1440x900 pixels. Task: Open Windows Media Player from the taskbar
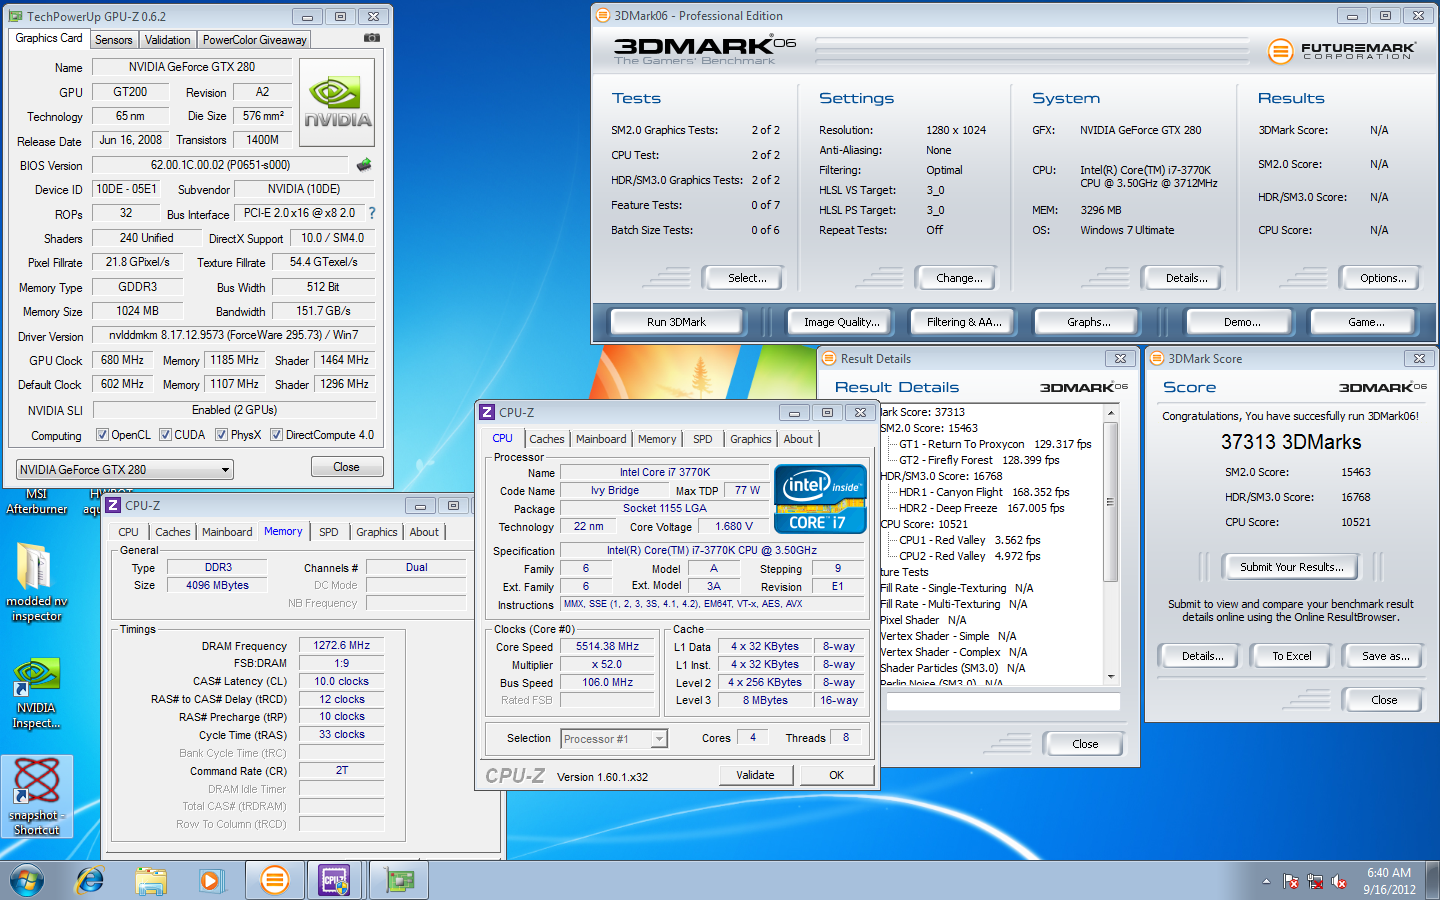(x=210, y=880)
